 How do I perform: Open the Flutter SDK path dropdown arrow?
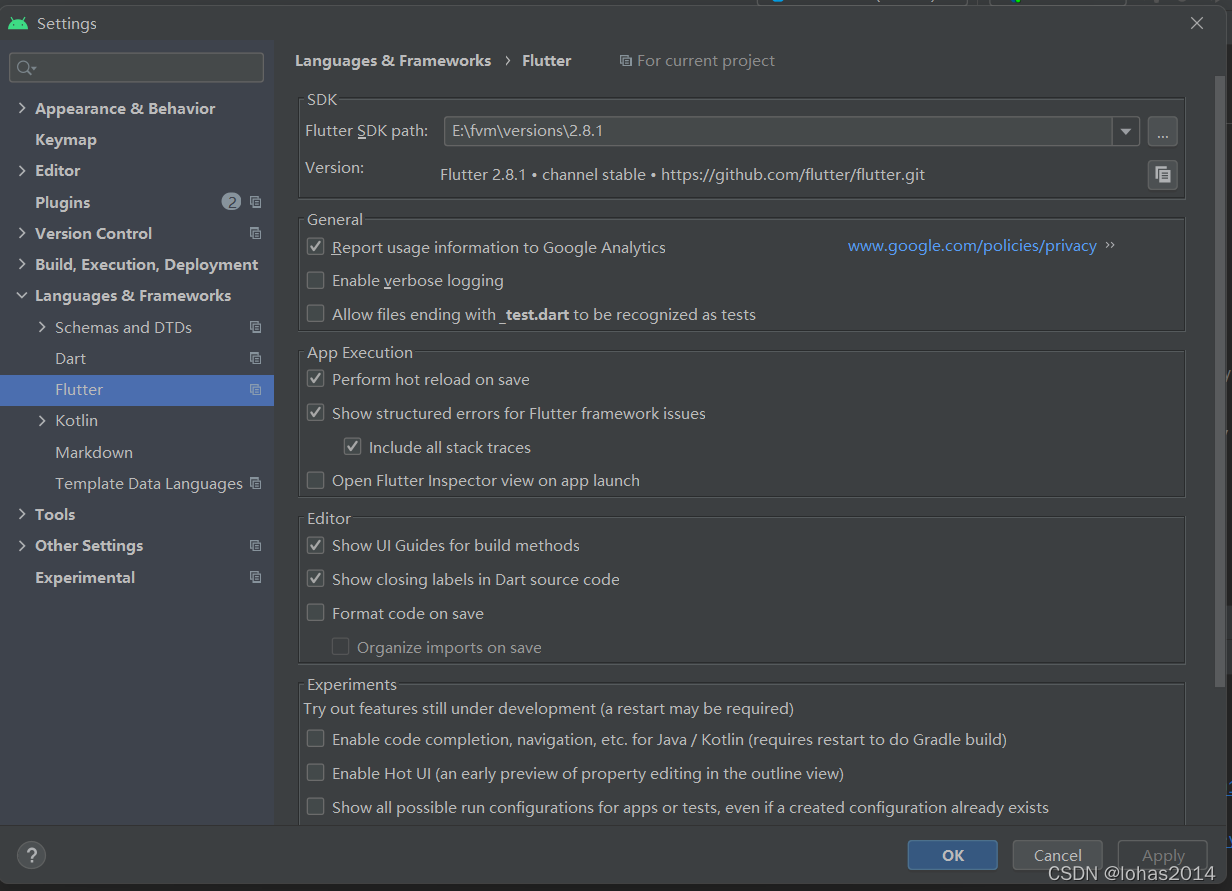(x=1126, y=131)
